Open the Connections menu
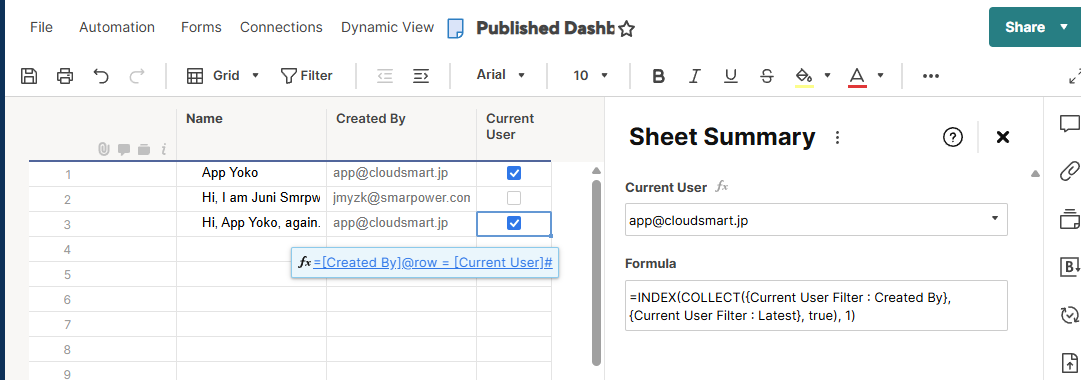Image resolution: width=1081 pixels, height=380 pixels. (x=281, y=28)
